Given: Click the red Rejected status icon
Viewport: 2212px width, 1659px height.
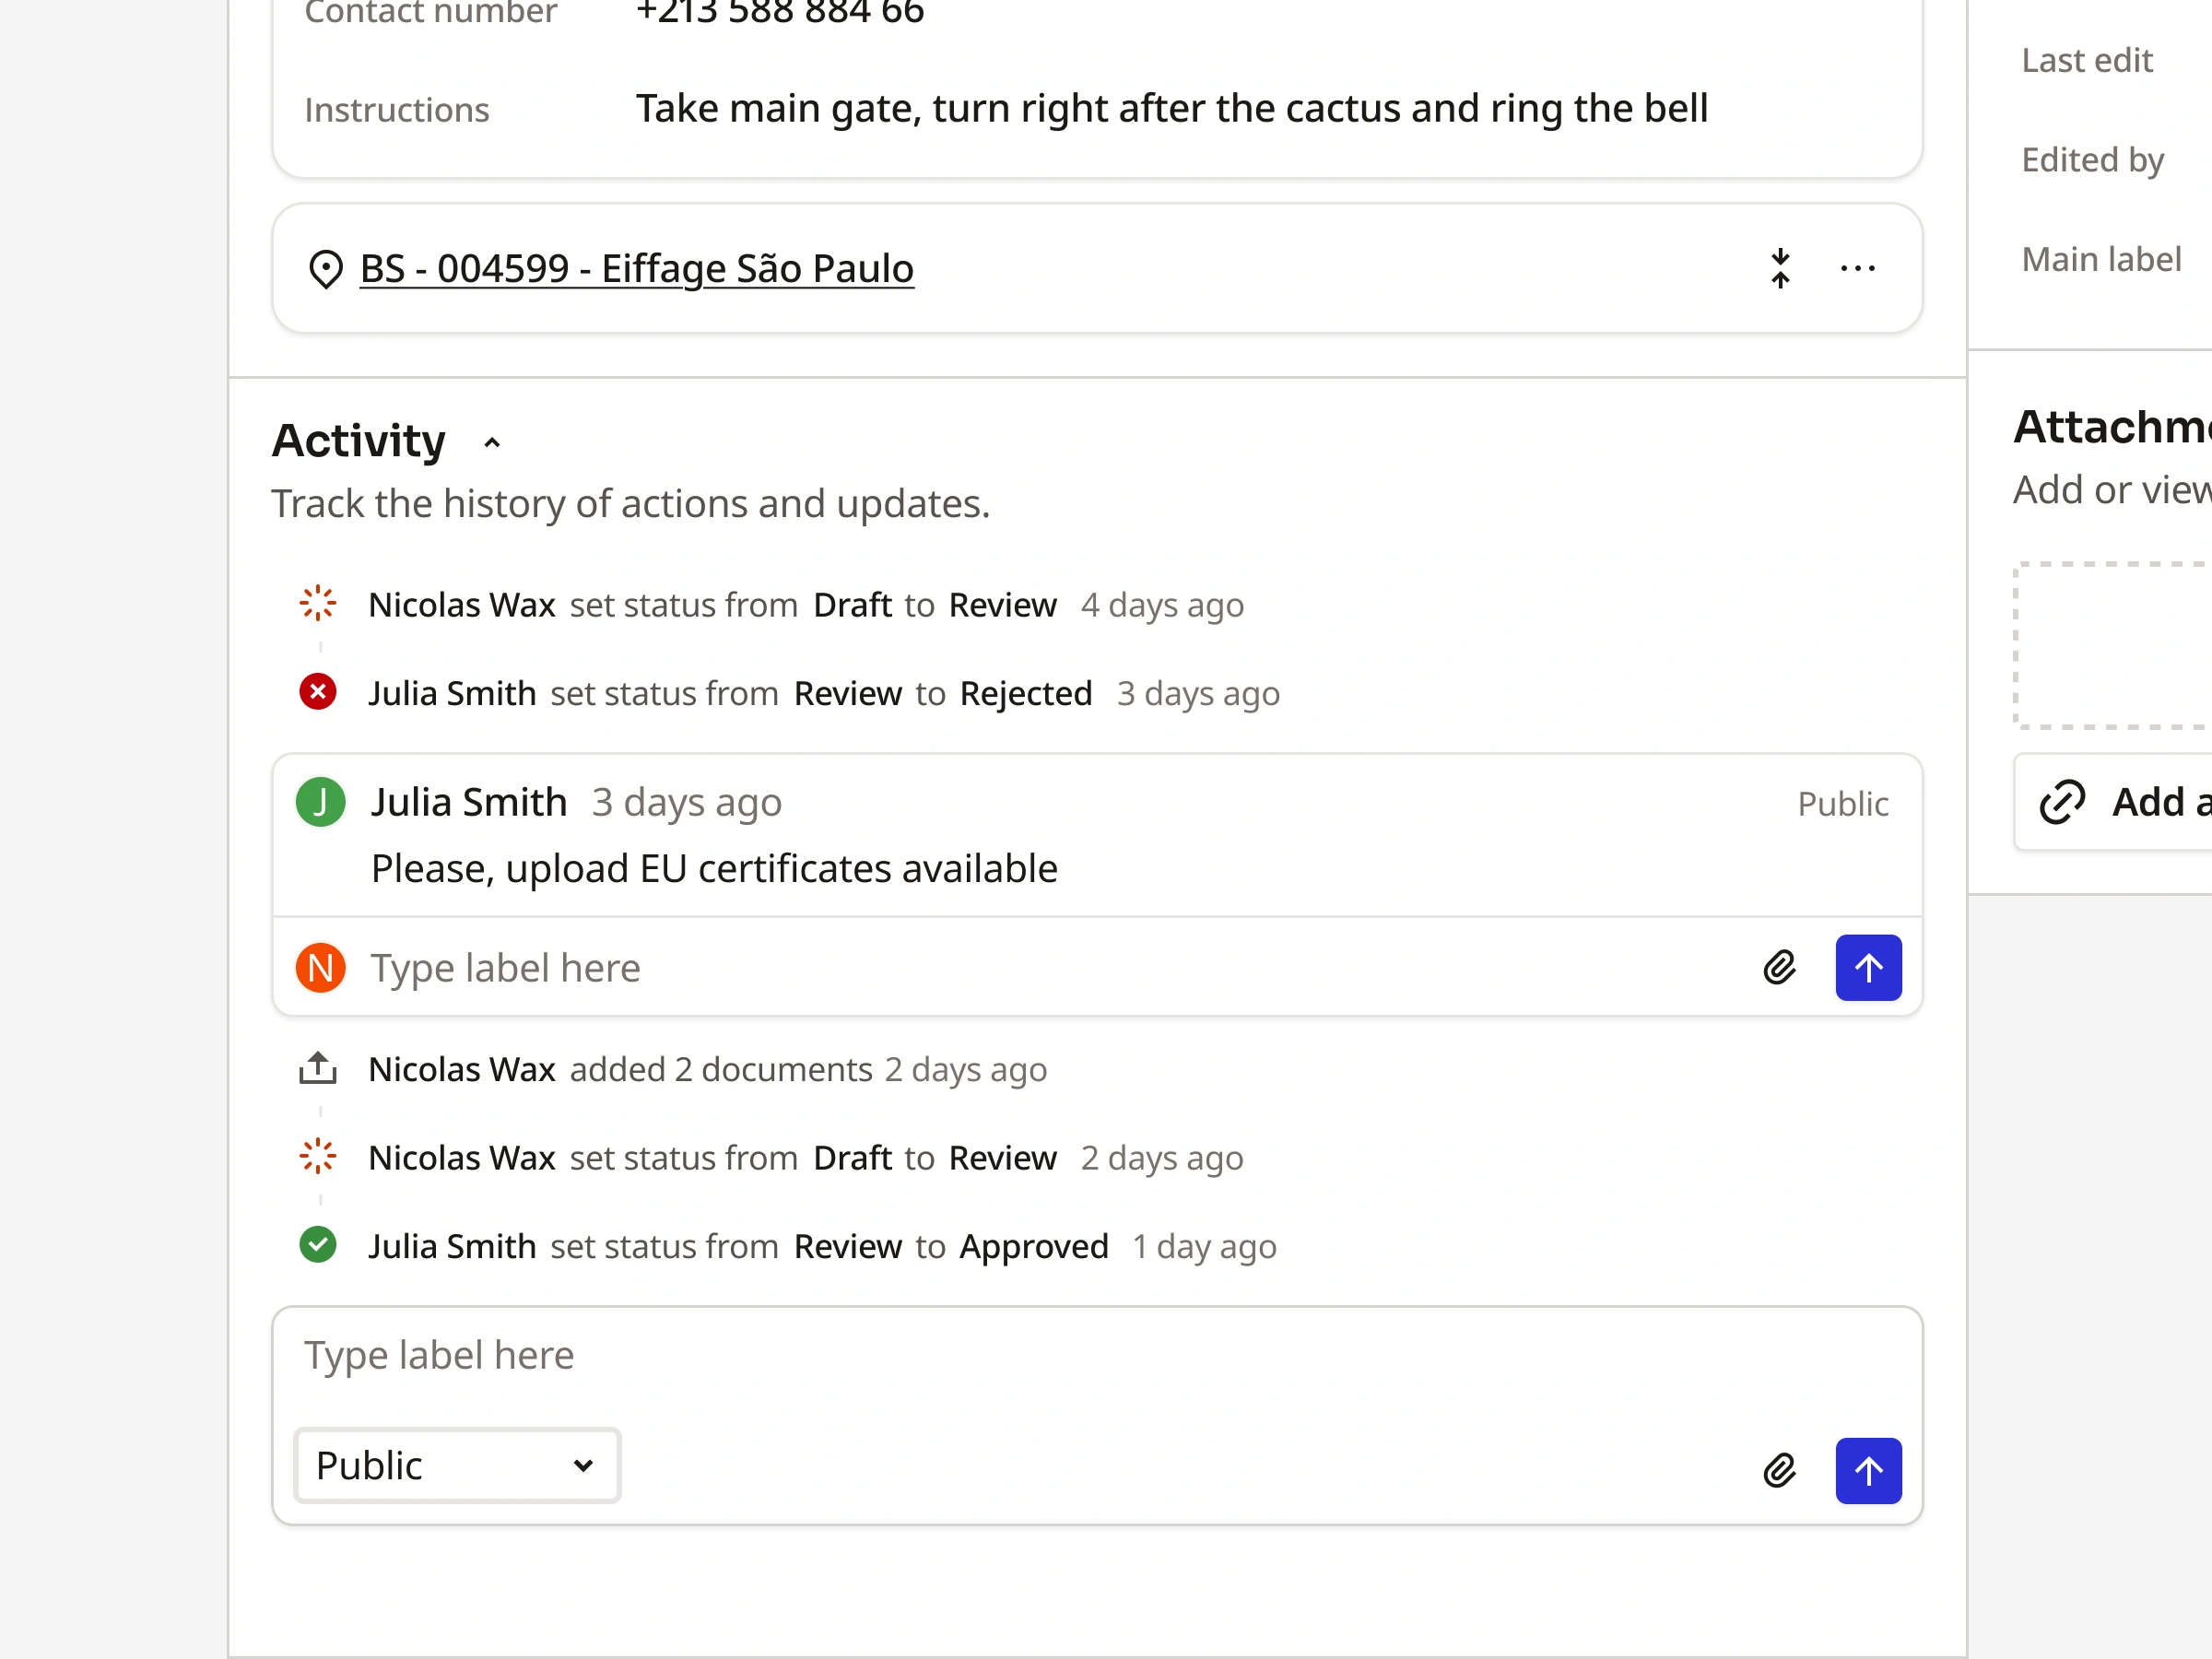Looking at the screenshot, I should point(318,692).
